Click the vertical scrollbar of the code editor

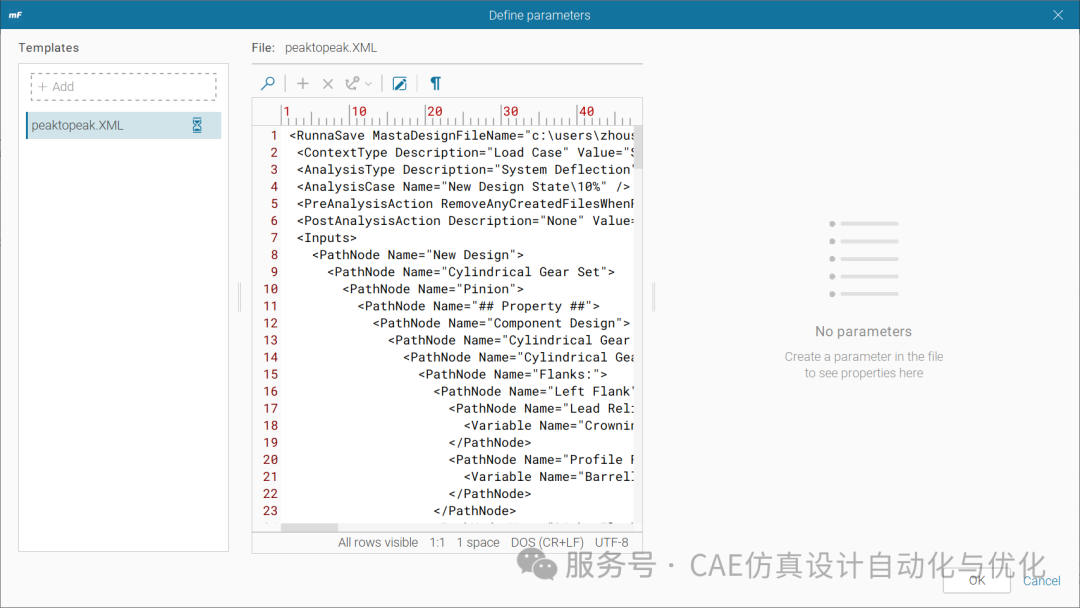[x=638, y=147]
